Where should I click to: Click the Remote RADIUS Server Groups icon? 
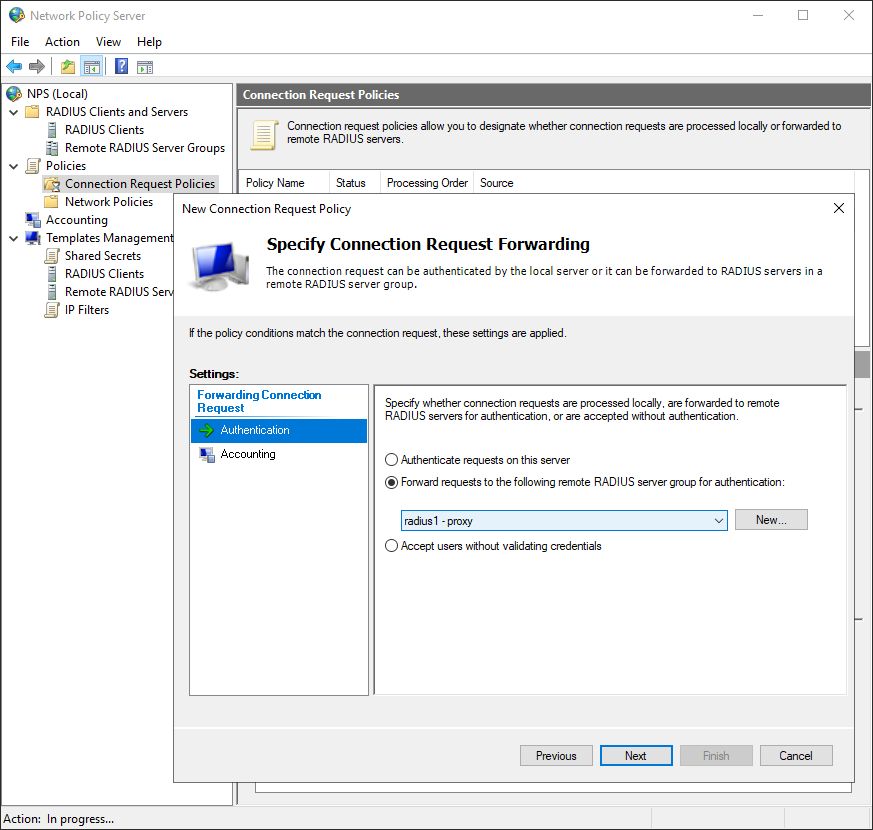tap(52, 148)
